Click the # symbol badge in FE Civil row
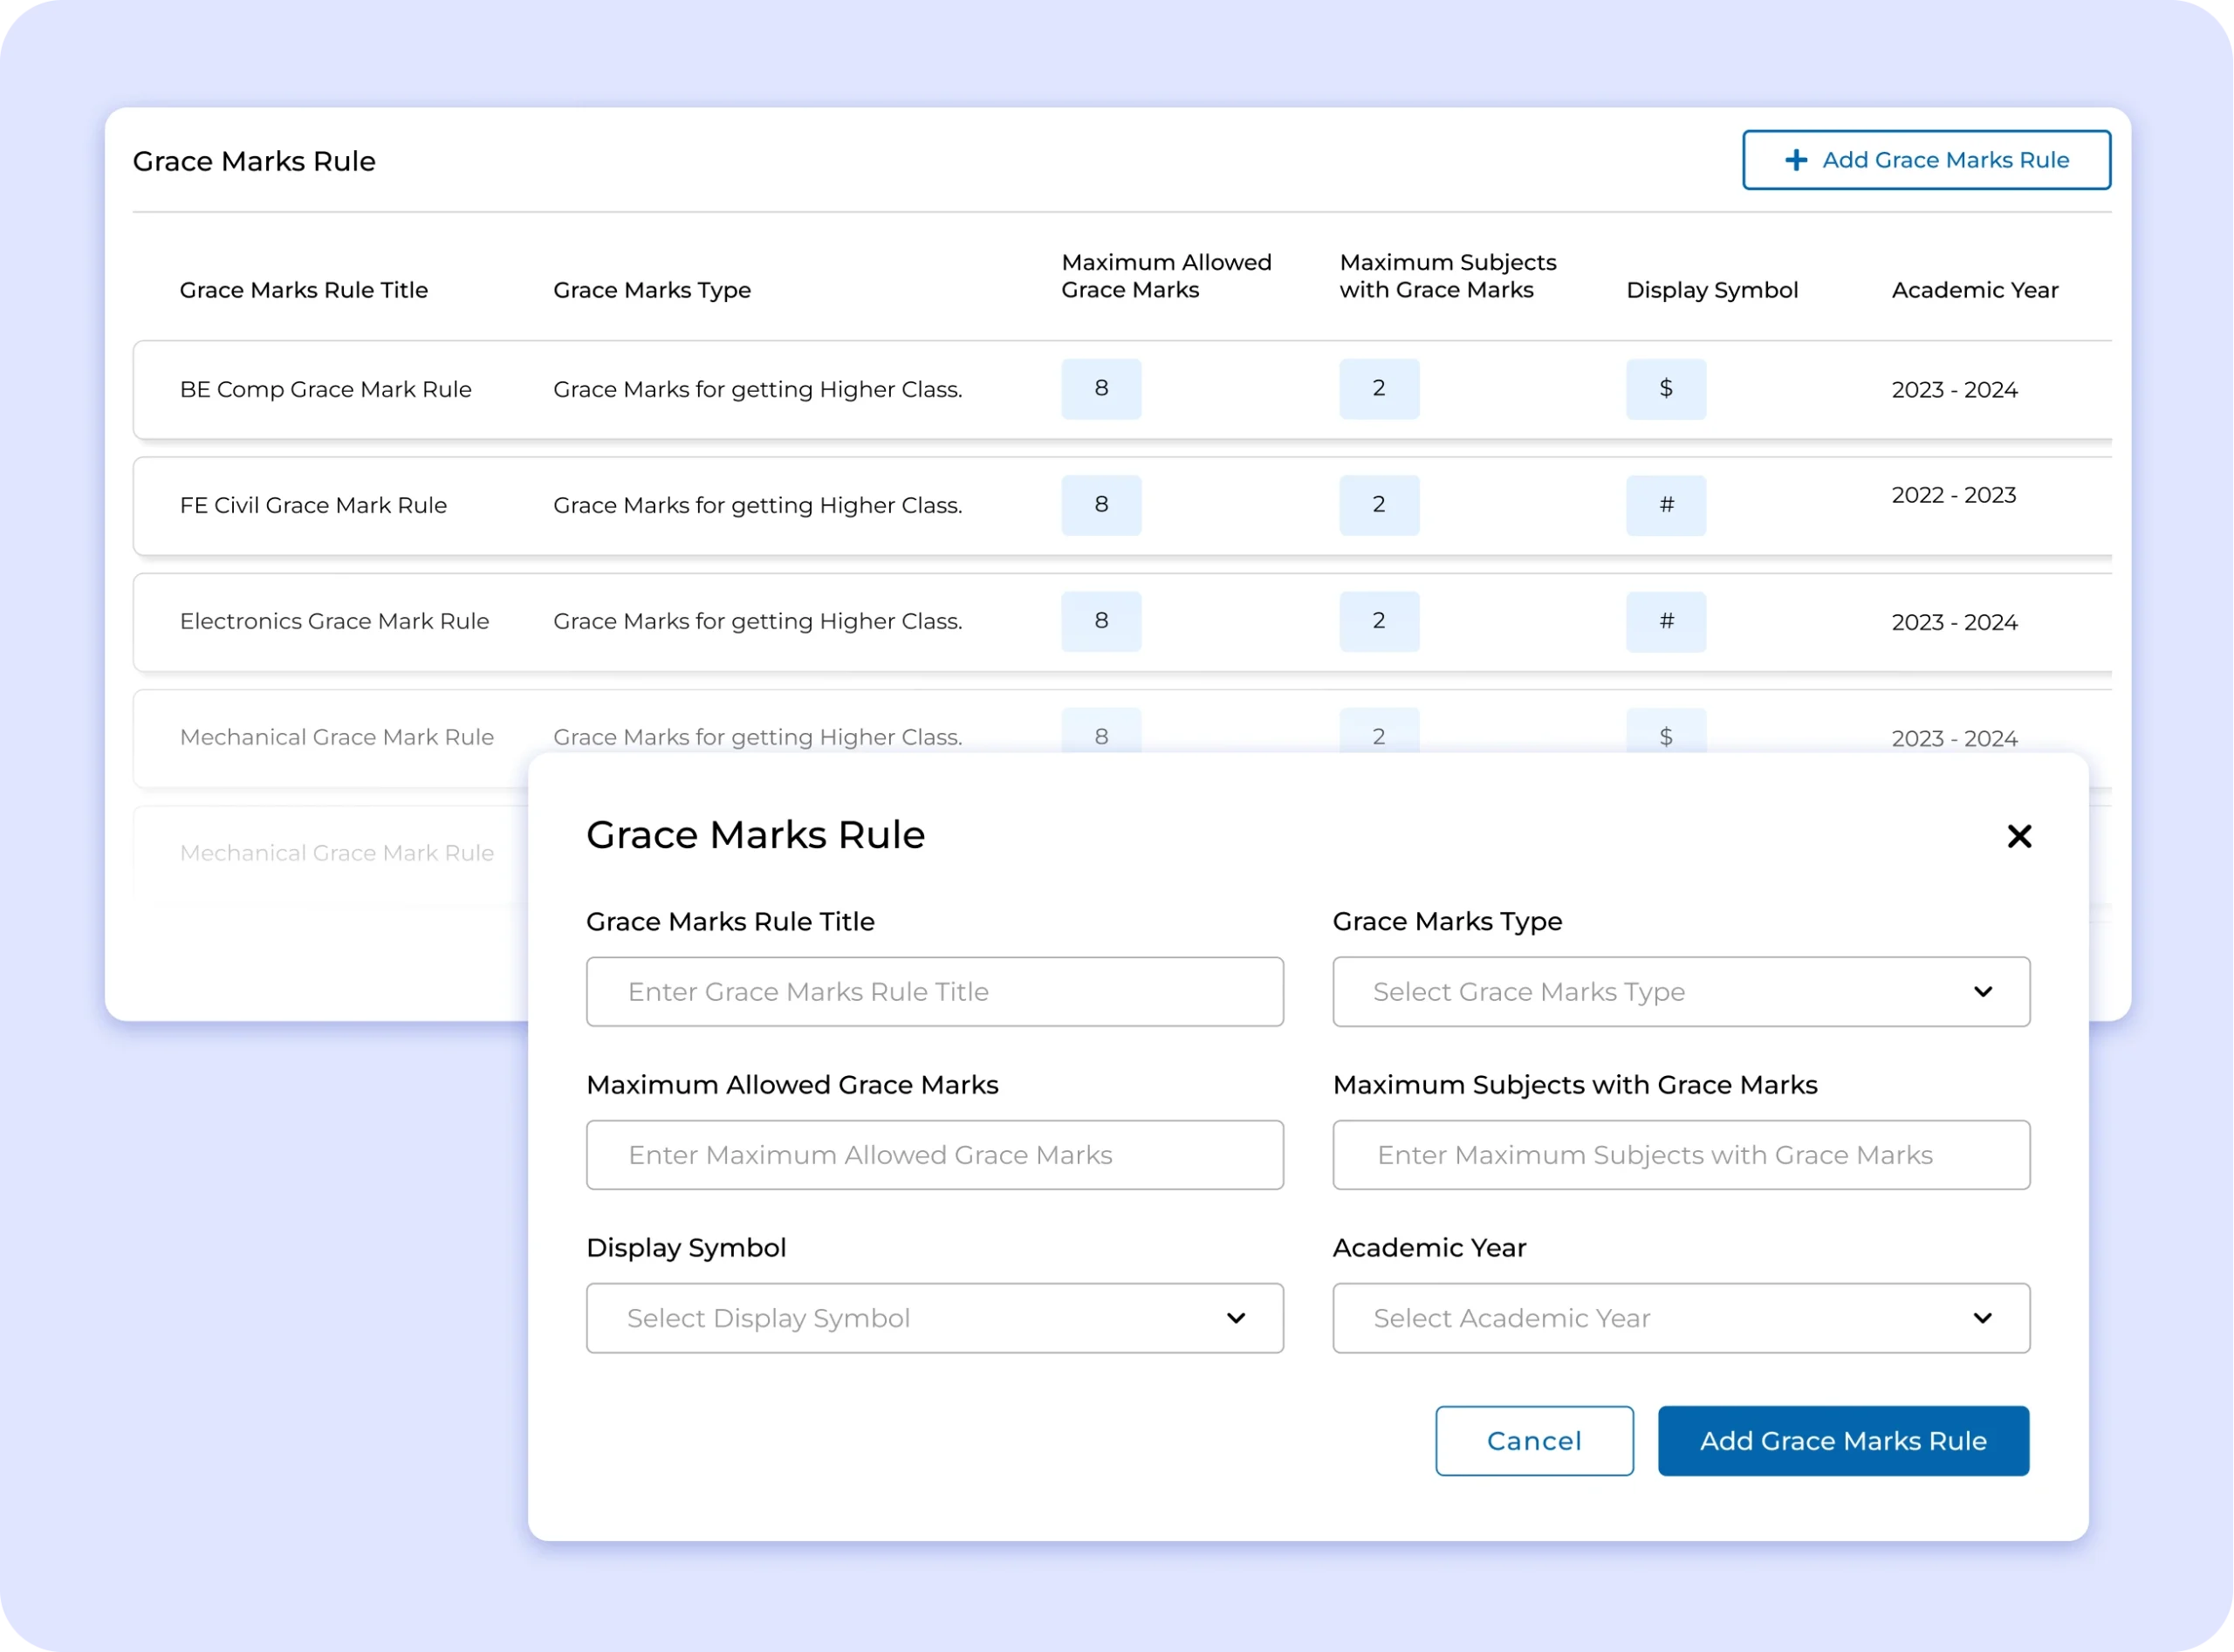The height and width of the screenshot is (1652, 2234). tap(1666, 505)
